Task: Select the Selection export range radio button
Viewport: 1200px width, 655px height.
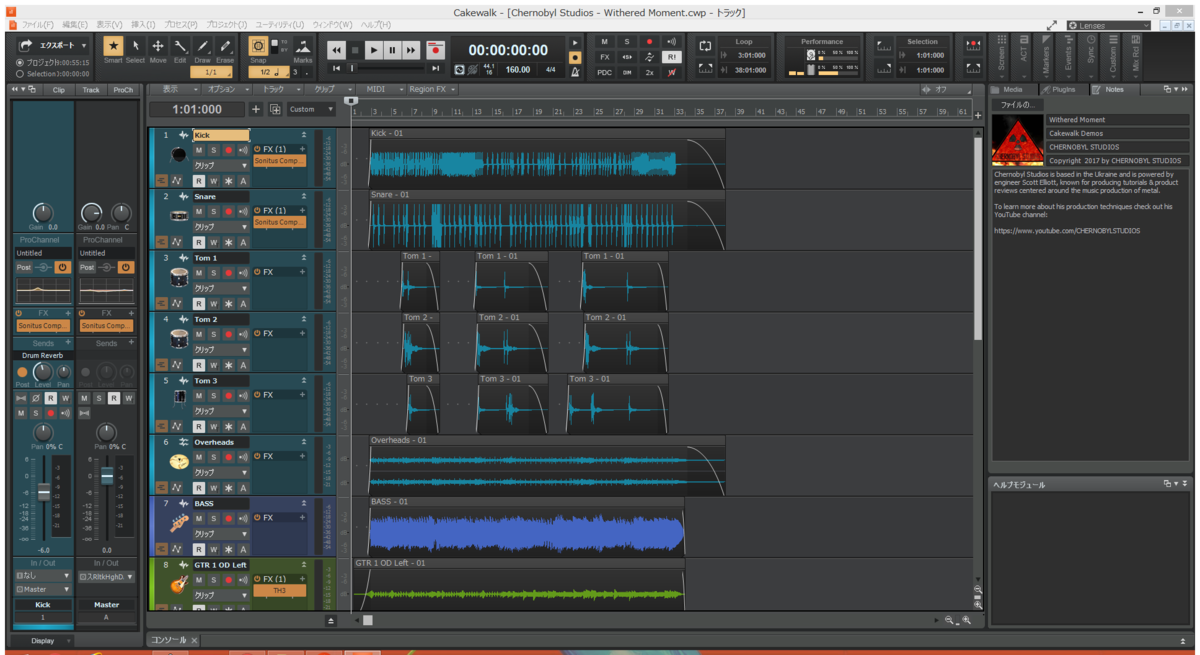Action: (21, 74)
